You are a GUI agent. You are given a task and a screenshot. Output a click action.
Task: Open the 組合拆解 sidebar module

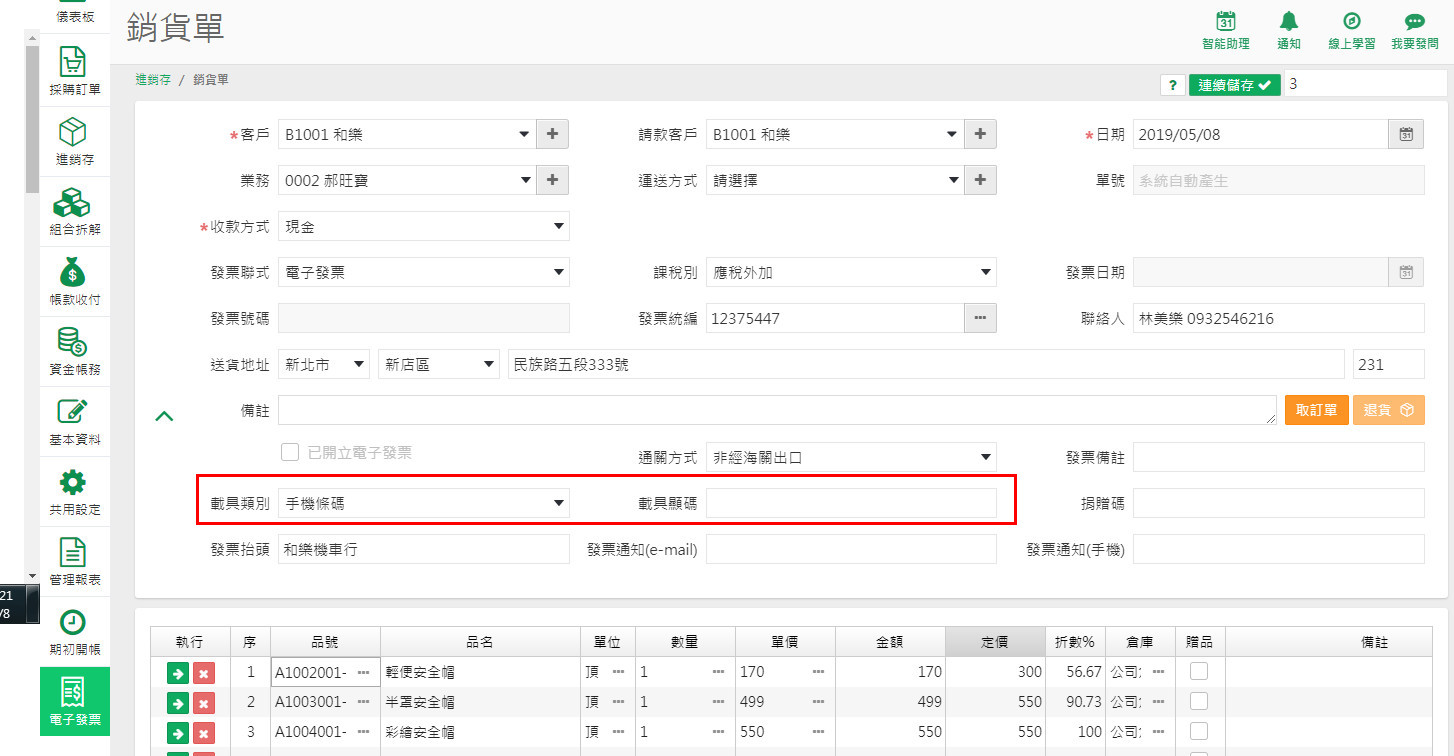click(x=75, y=210)
